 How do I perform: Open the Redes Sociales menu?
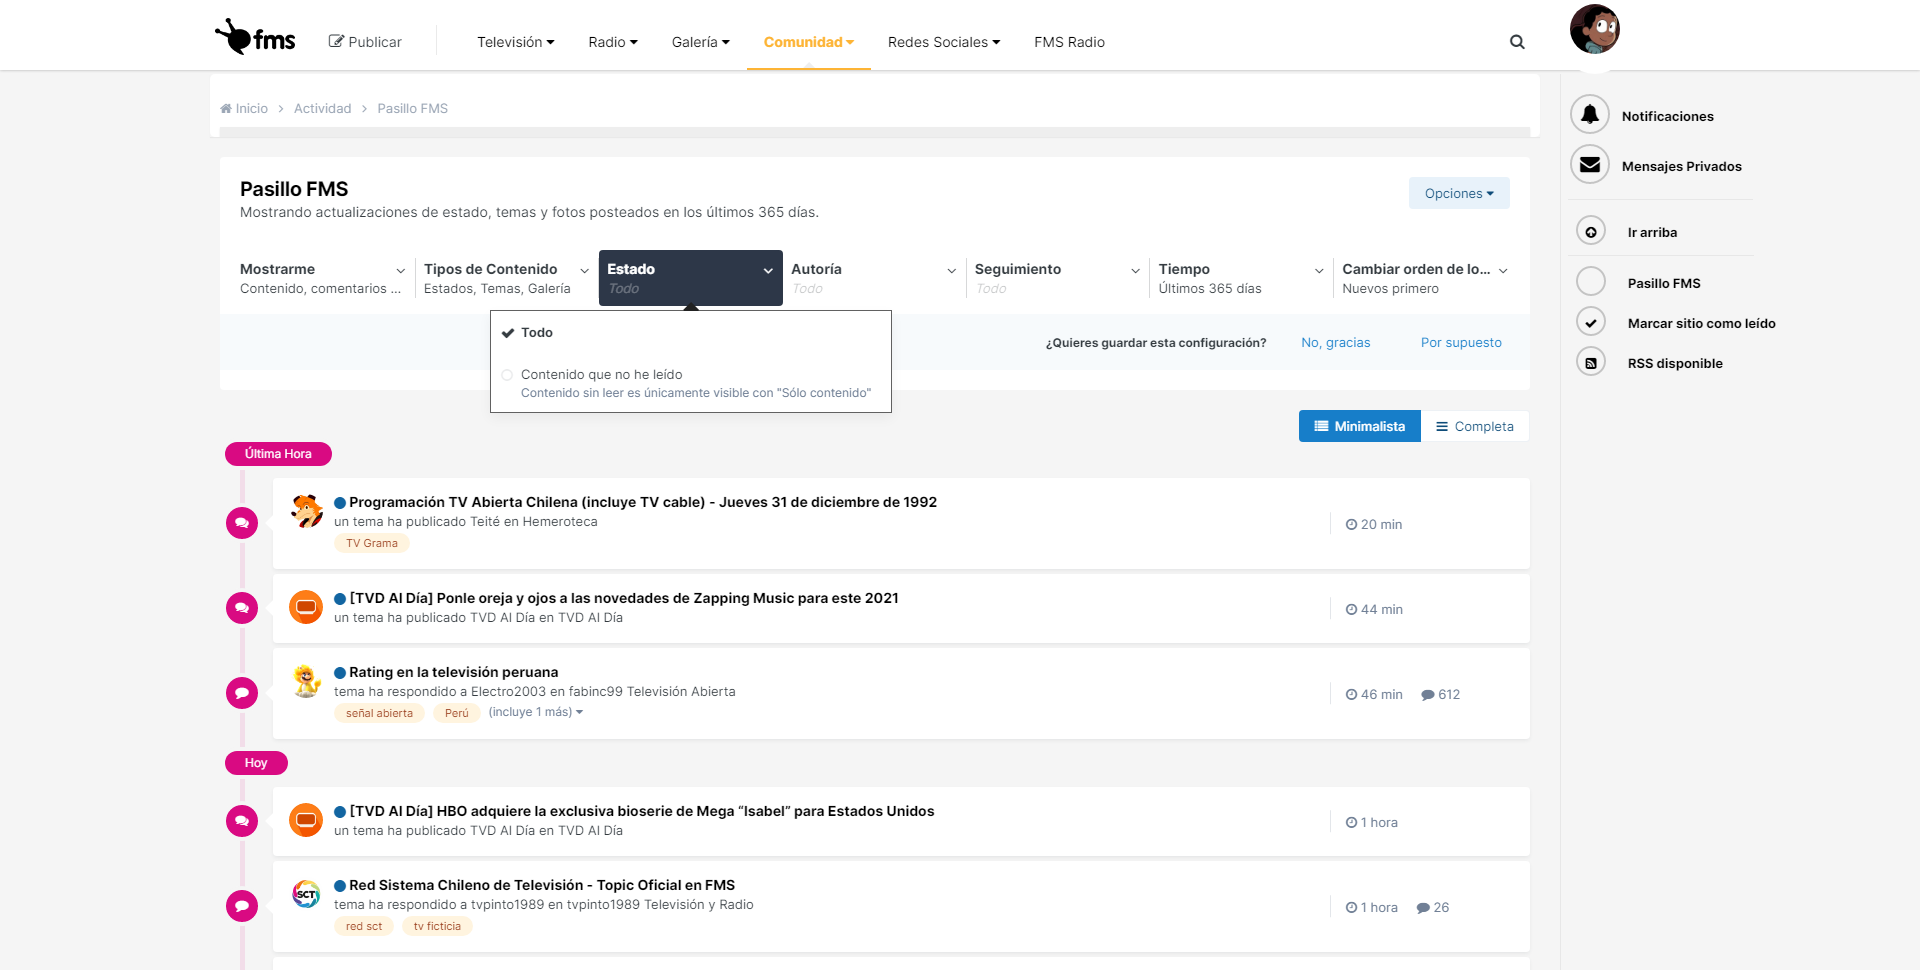[x=943, y=42]
